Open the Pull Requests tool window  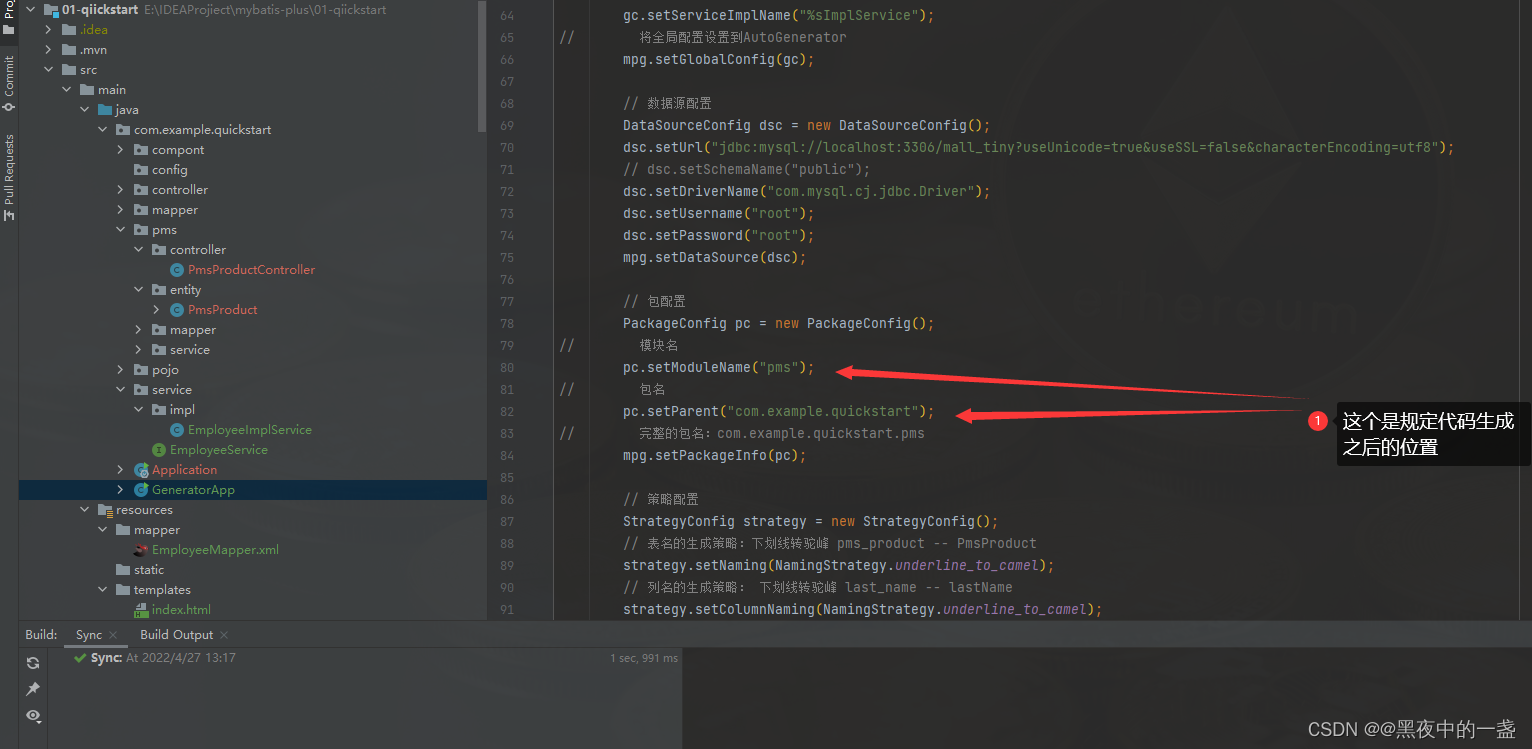click(x=9, y=177)
